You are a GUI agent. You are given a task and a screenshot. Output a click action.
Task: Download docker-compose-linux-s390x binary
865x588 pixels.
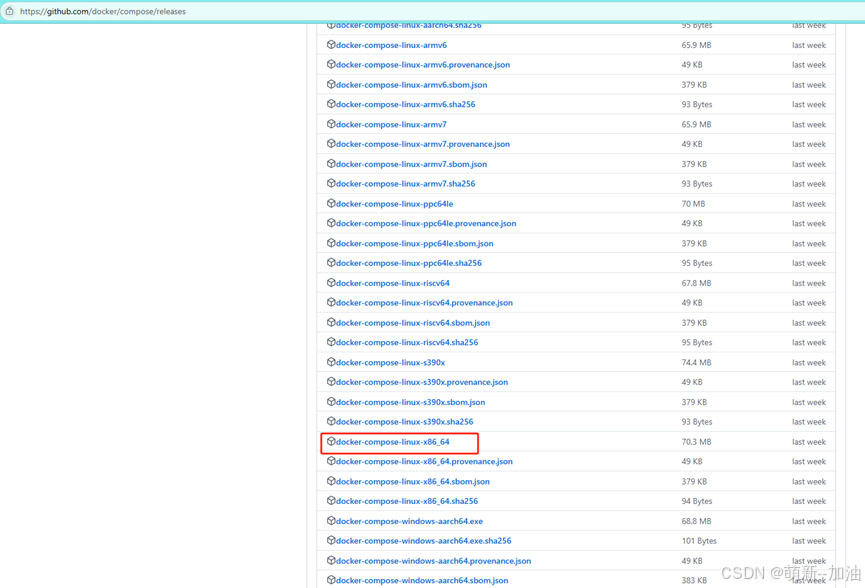(x=391, y=363)
